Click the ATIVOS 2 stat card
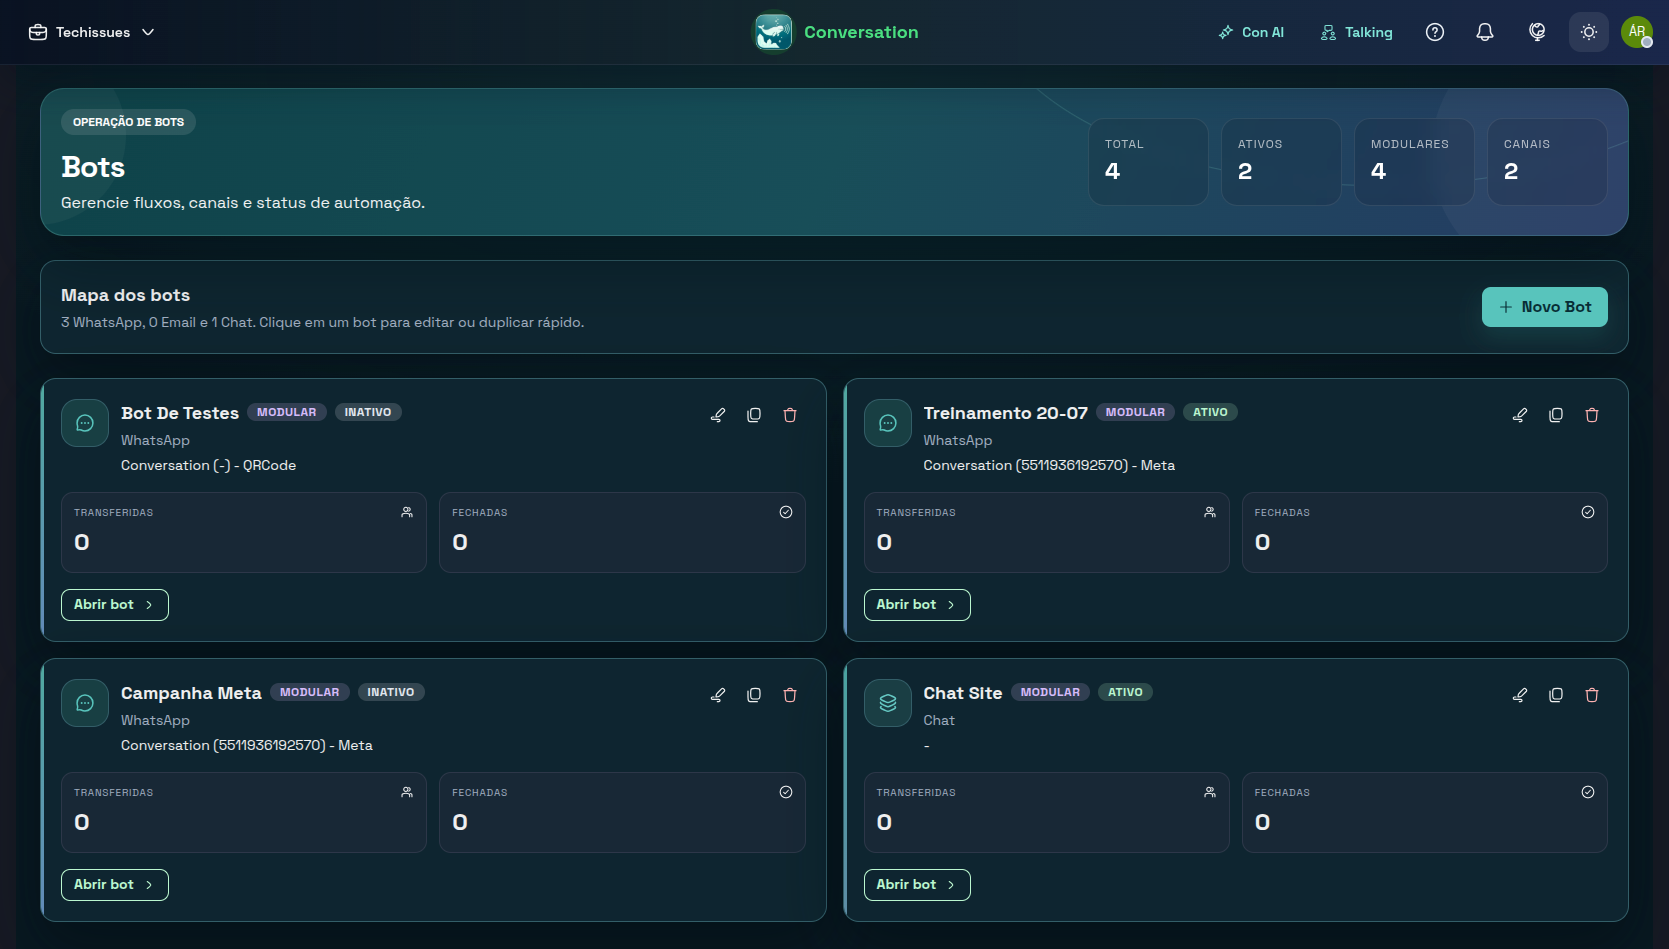Image resolution: width=1669 pixels, height=949 pixels. (x=1281, y=162)
